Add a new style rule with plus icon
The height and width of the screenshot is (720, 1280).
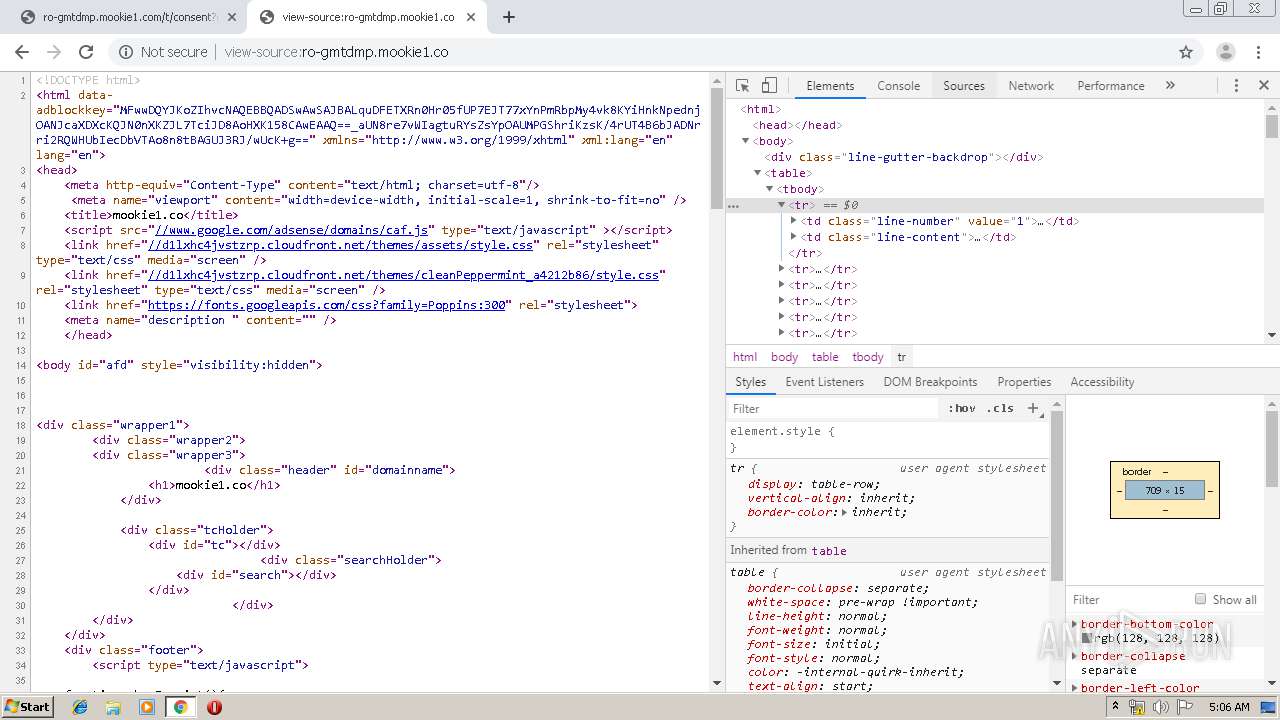(x=1033, y=408)
